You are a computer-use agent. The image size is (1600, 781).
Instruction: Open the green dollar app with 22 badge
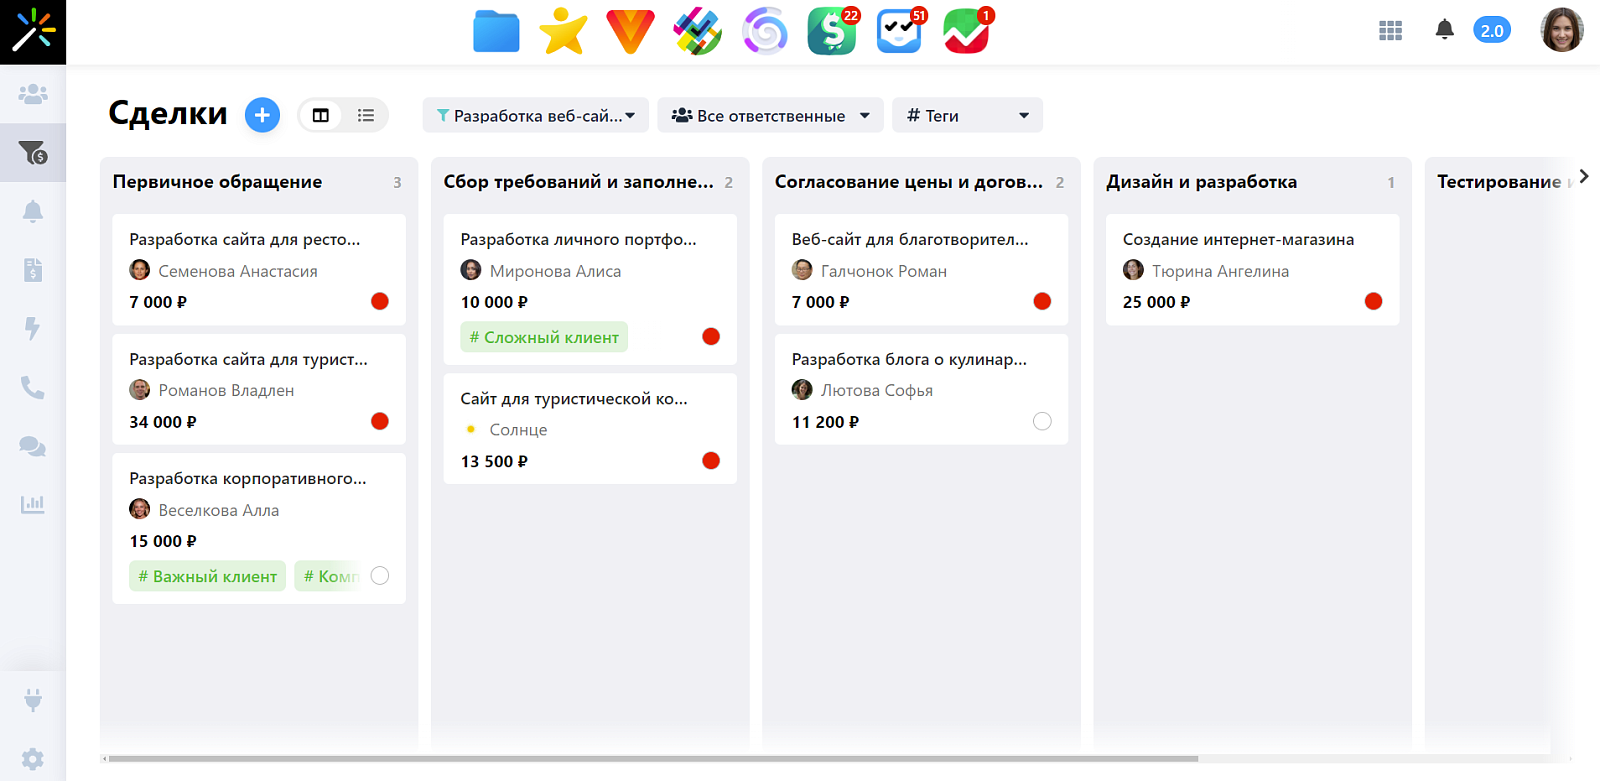click(x=833, y=31)
